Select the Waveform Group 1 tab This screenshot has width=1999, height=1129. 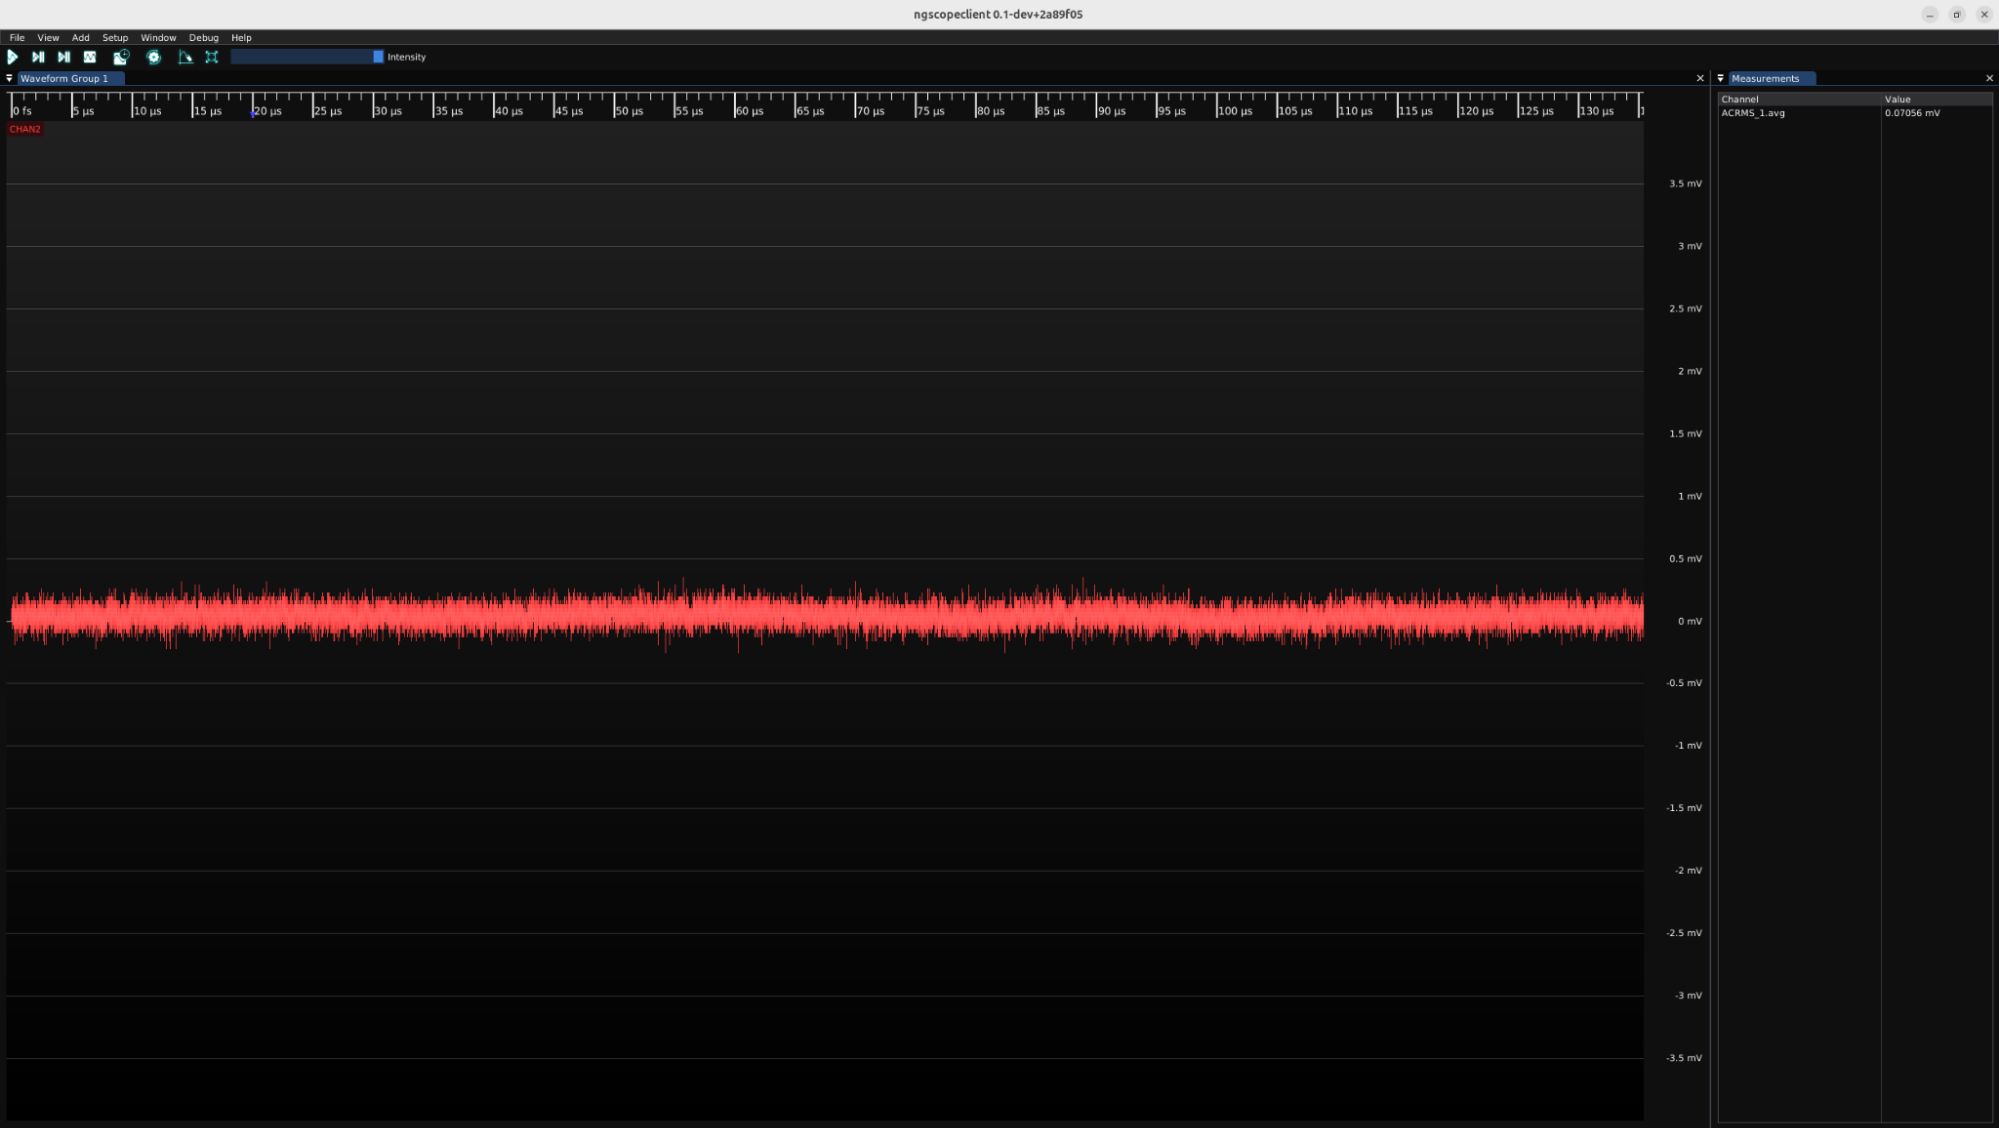(x=64, y=78)
